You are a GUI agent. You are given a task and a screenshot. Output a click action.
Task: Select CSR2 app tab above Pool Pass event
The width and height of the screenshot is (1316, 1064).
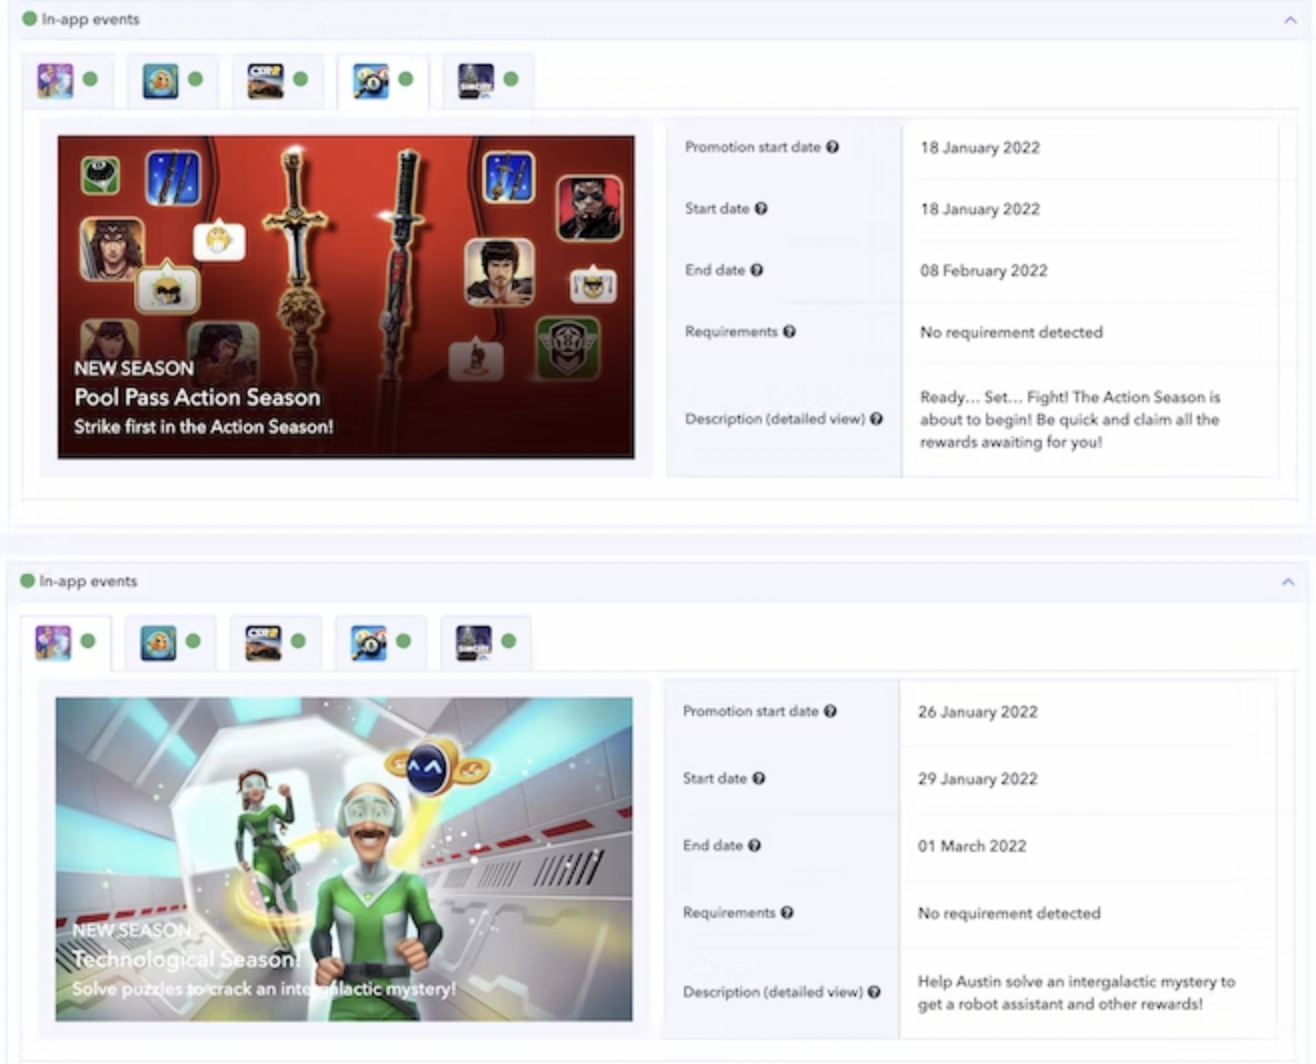pos(266,80)
